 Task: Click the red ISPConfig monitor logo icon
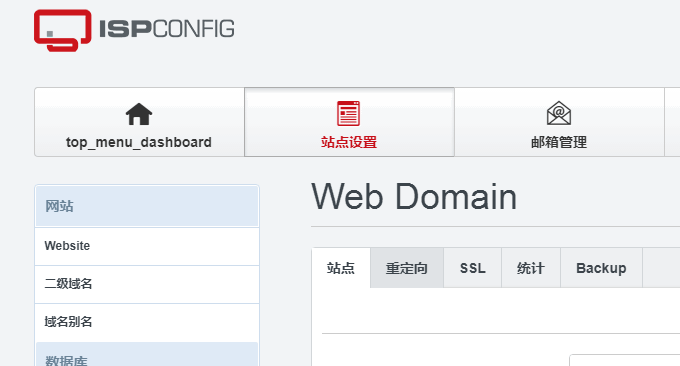(62, 30)
